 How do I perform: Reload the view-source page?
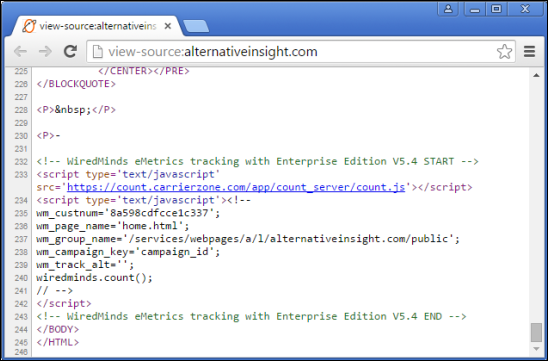pos(70,51)
